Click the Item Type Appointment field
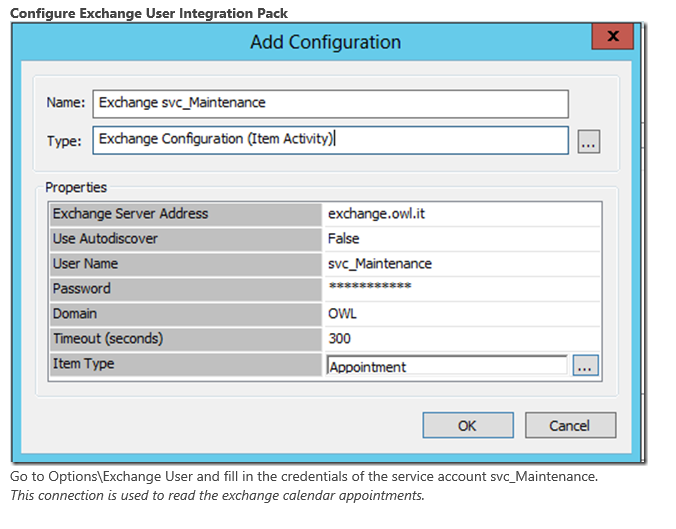676x529 pixels. (x=447, y=366)
